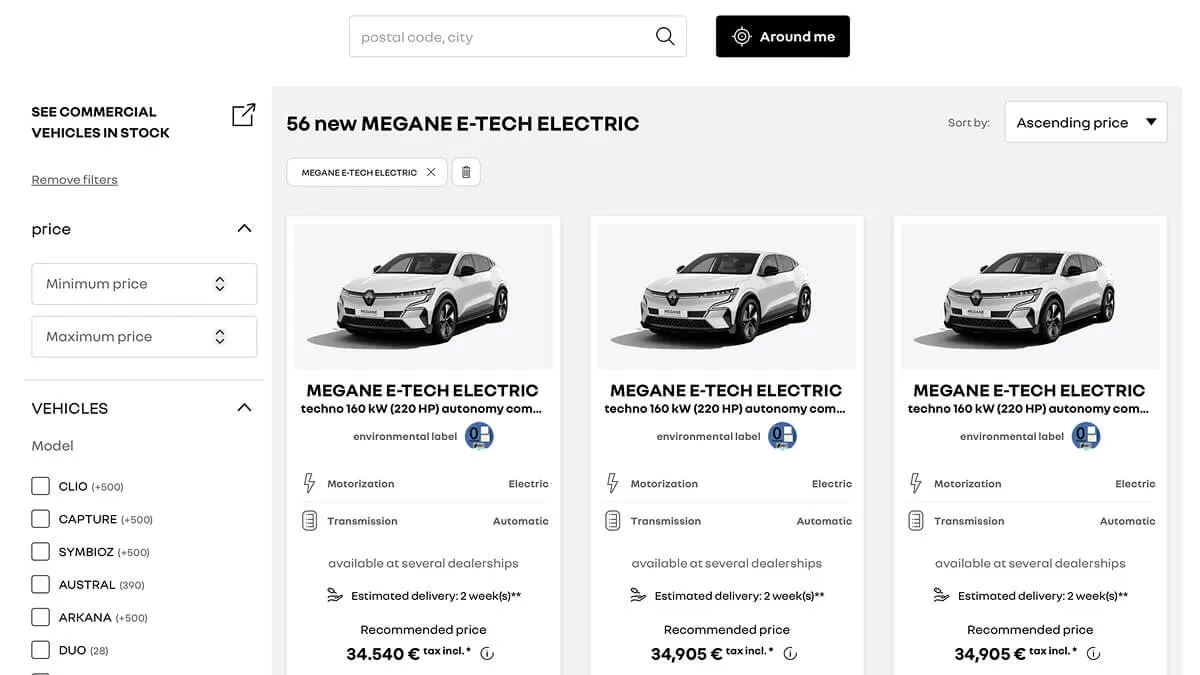Open commercial vehicles via external link icon
This screenshot has height=675, width=1200.
[243, 115]
